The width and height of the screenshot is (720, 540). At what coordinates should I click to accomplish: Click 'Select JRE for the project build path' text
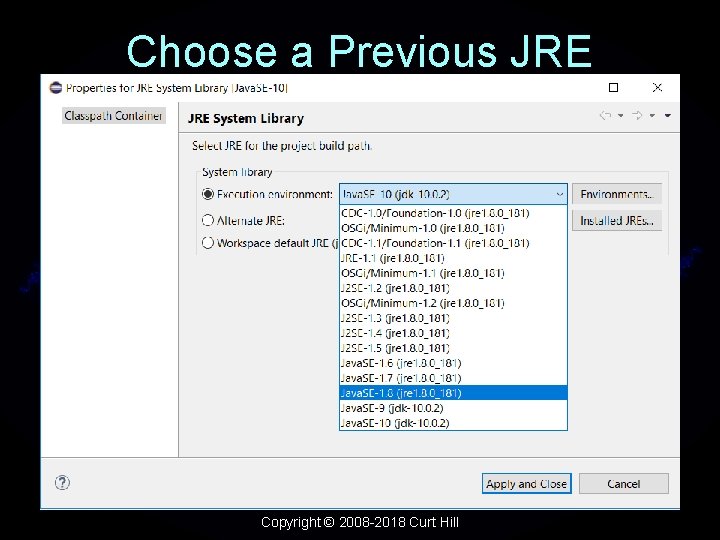(282, 146)
